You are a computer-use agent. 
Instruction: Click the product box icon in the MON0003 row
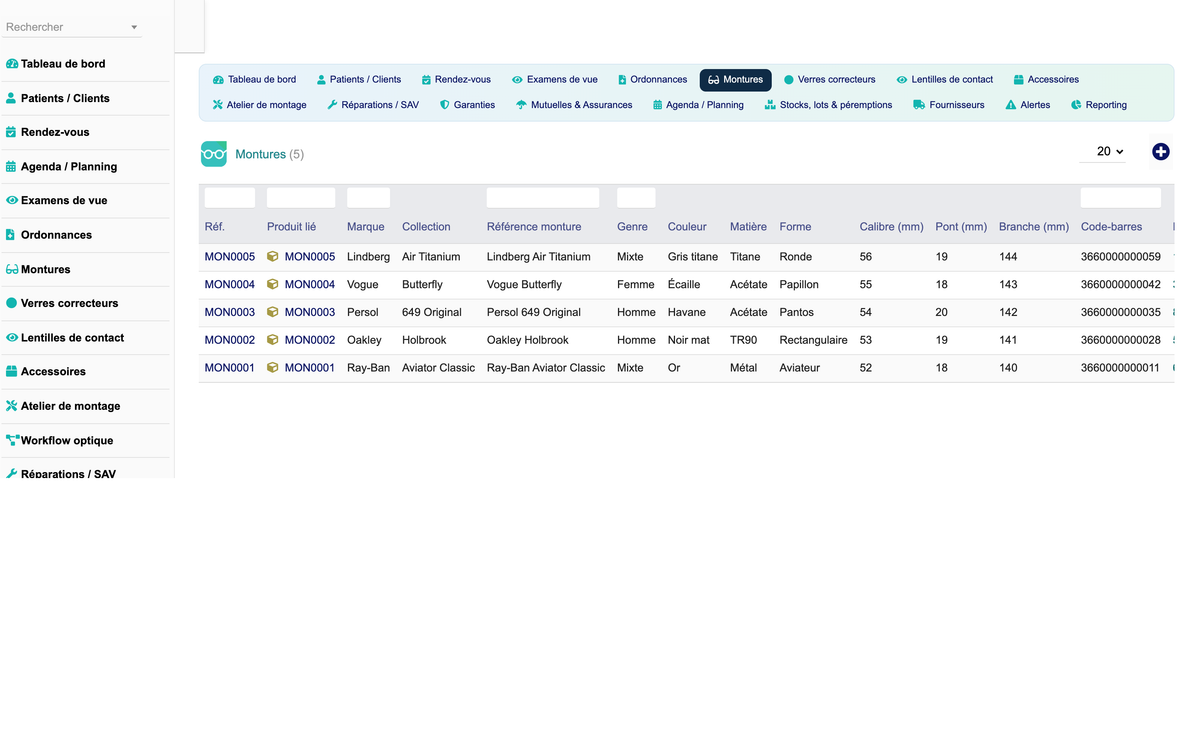(273, 312)
